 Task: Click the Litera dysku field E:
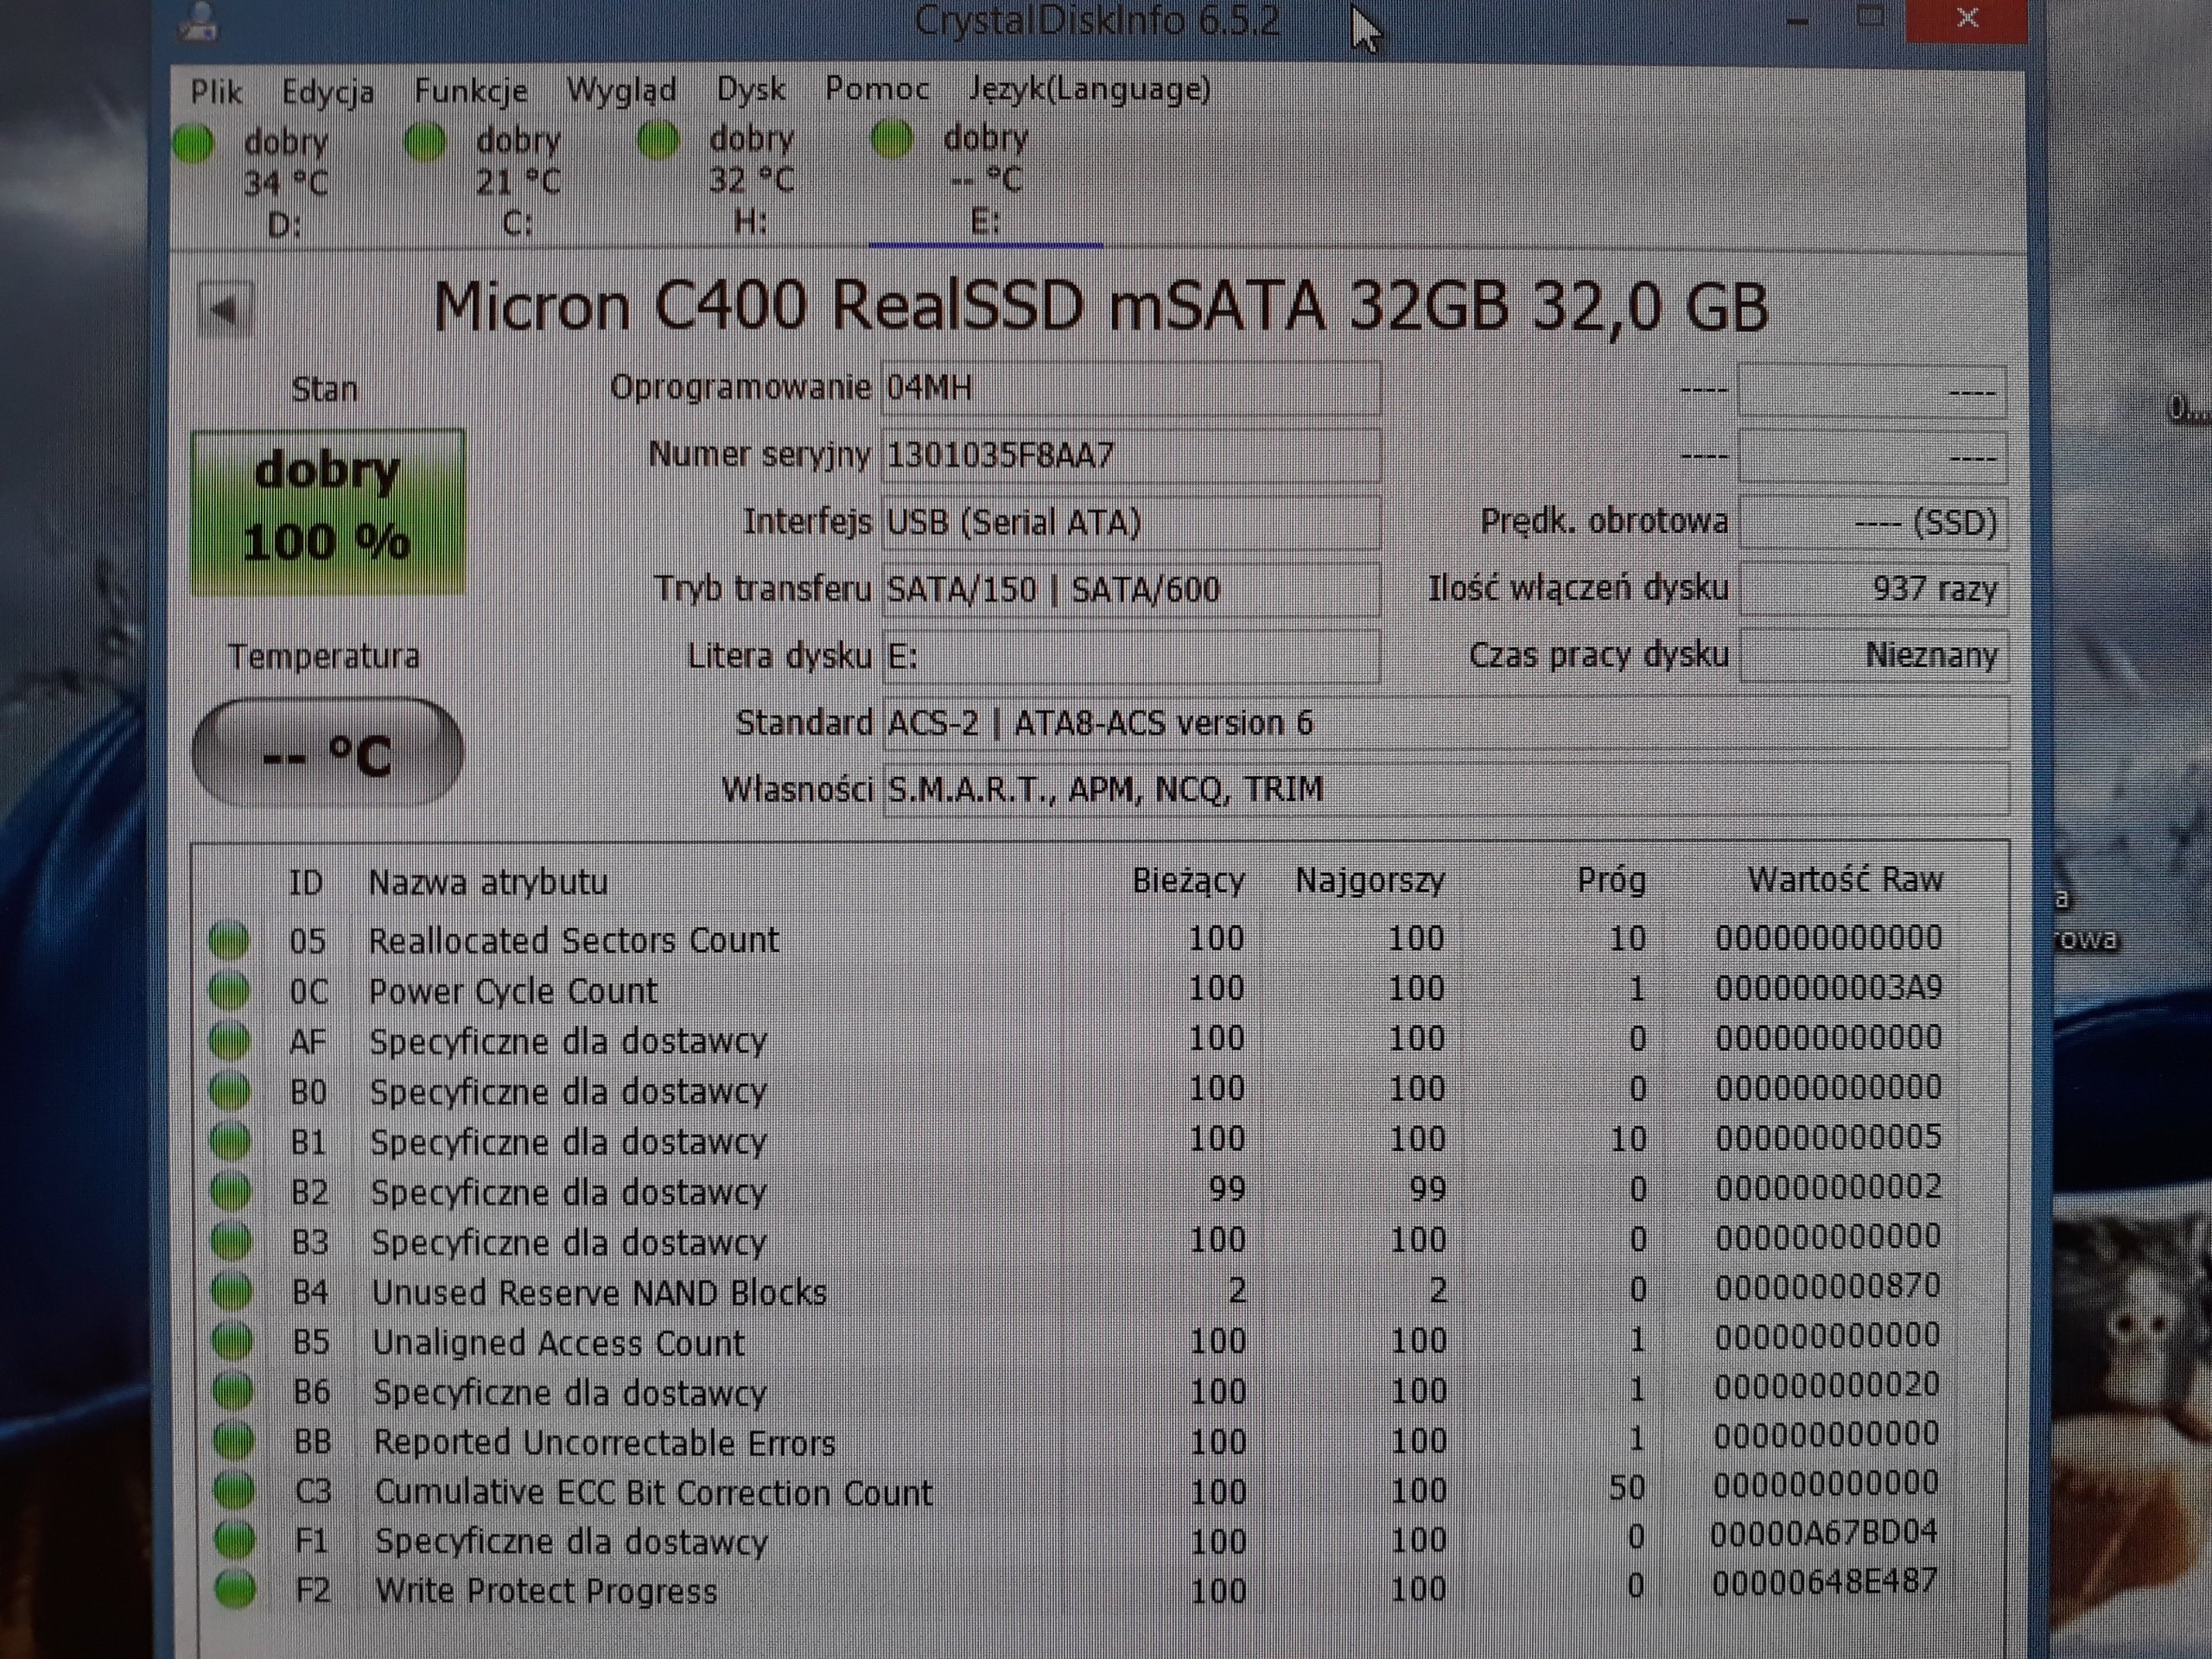1131,657
